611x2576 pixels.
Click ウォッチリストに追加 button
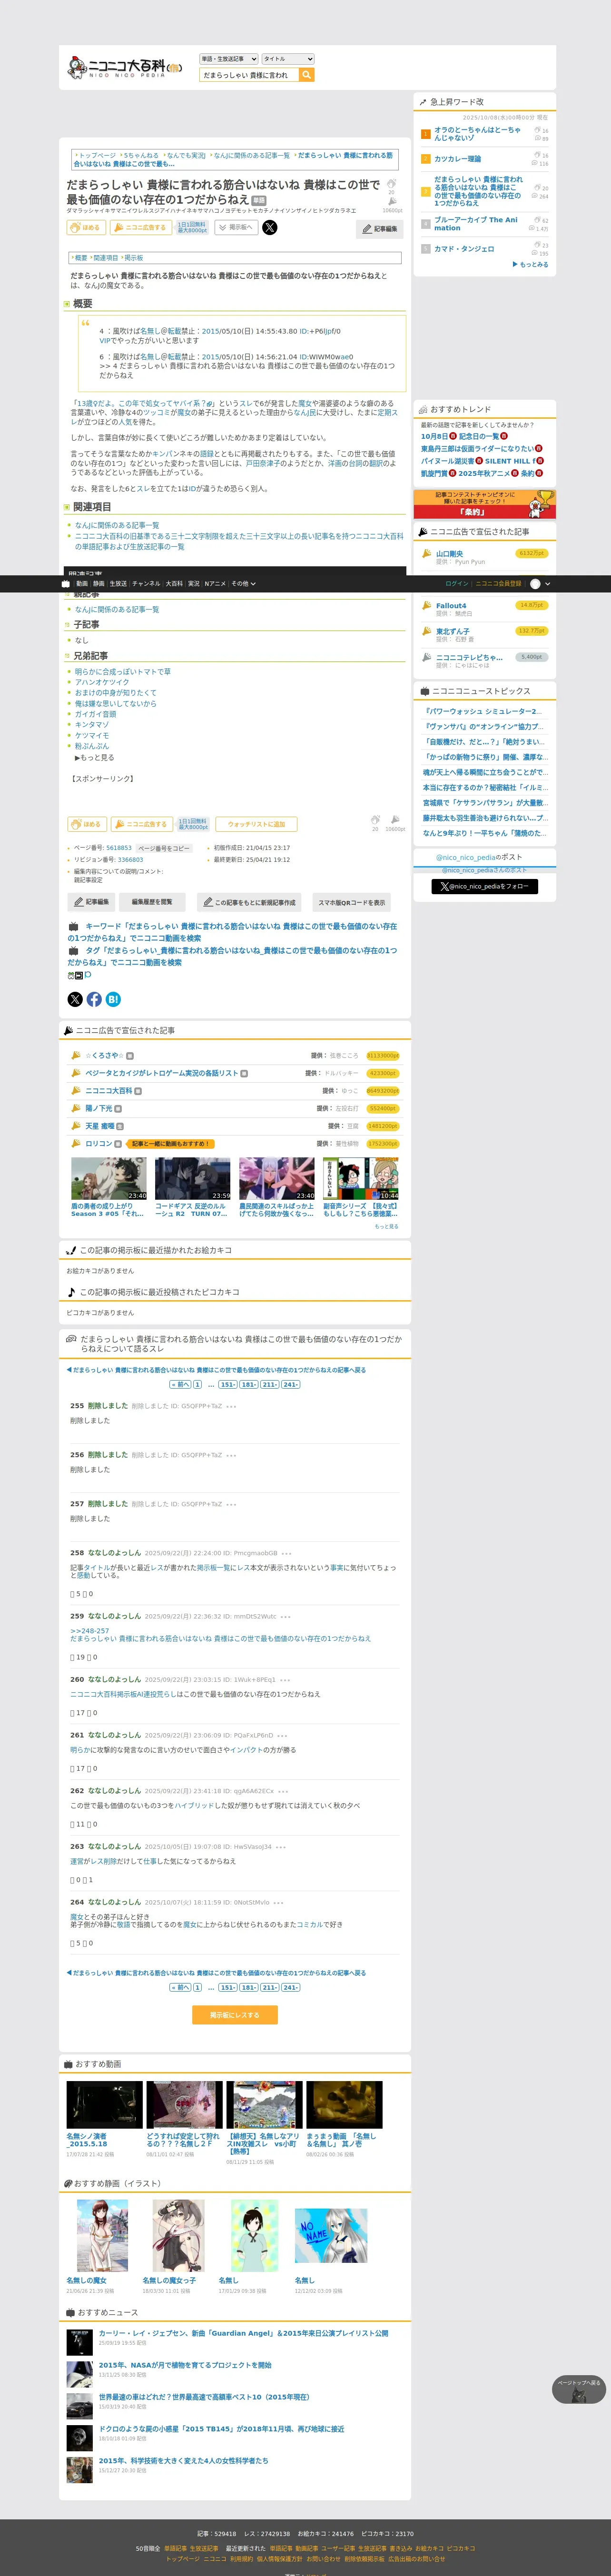pyautogui.click(x=256, y=824)
